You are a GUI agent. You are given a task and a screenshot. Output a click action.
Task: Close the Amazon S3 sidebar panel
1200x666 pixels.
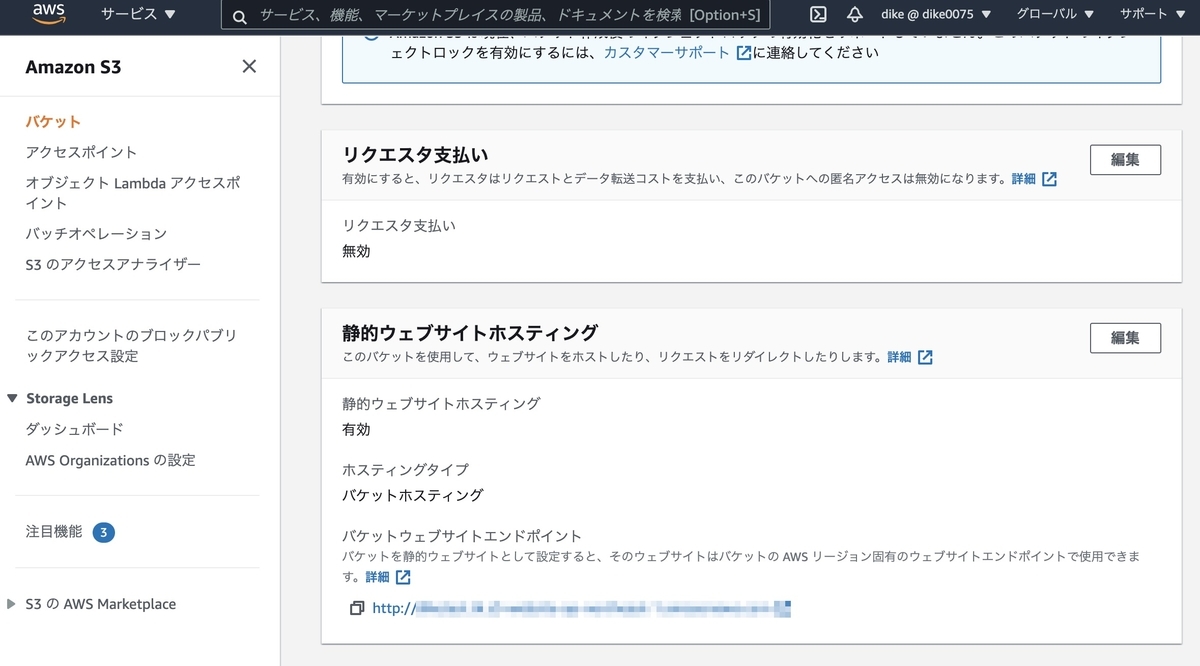point(249,66)
